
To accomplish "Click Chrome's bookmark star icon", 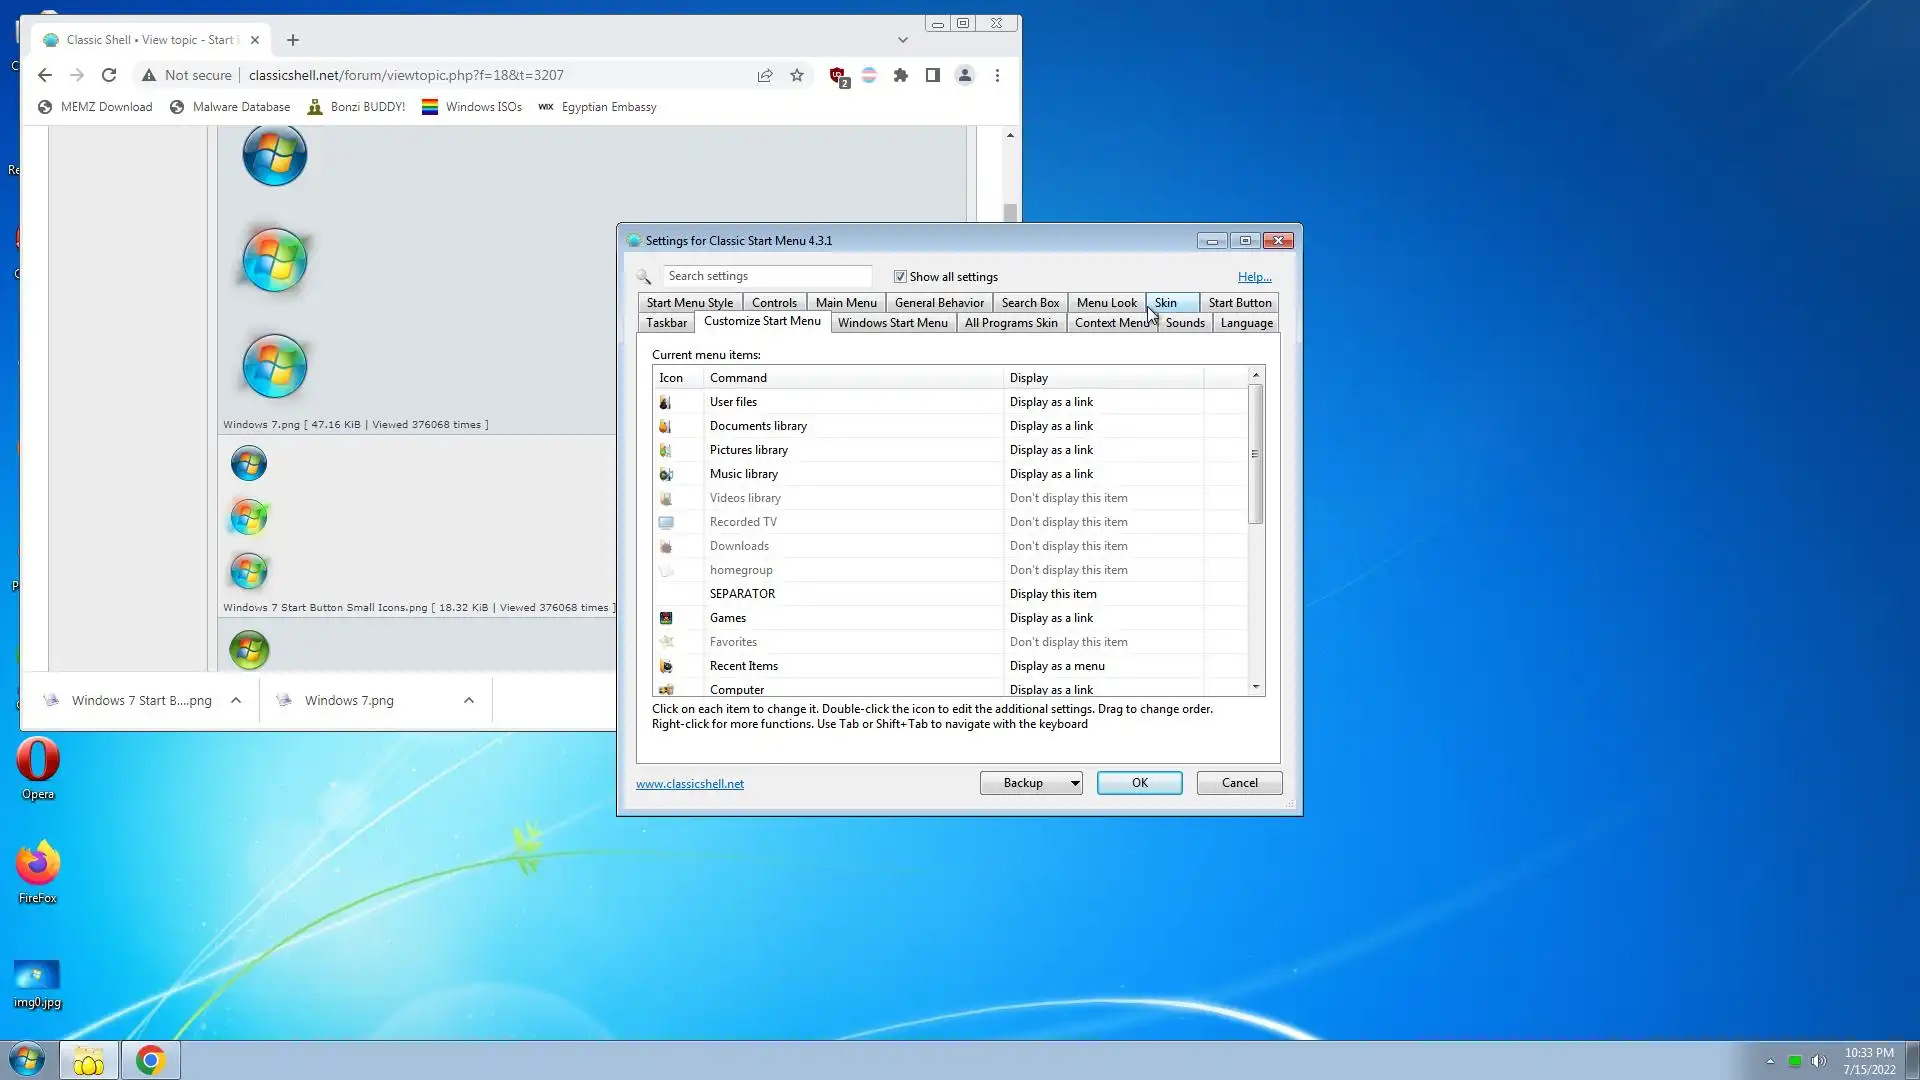I will [x=797, y=75].
